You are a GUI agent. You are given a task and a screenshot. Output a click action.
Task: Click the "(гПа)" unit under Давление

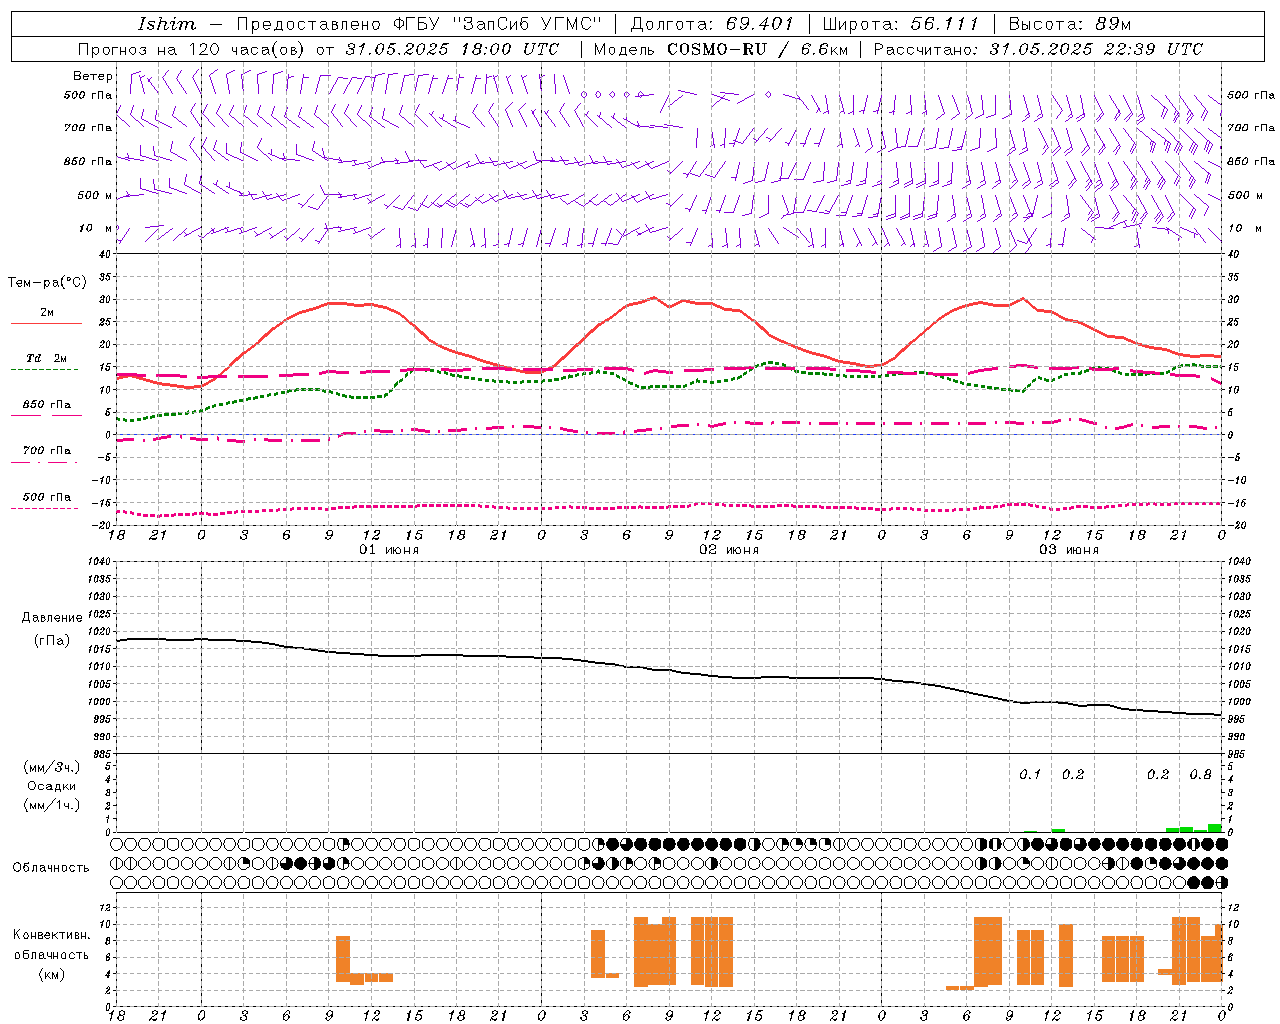[x=52, y=641]
